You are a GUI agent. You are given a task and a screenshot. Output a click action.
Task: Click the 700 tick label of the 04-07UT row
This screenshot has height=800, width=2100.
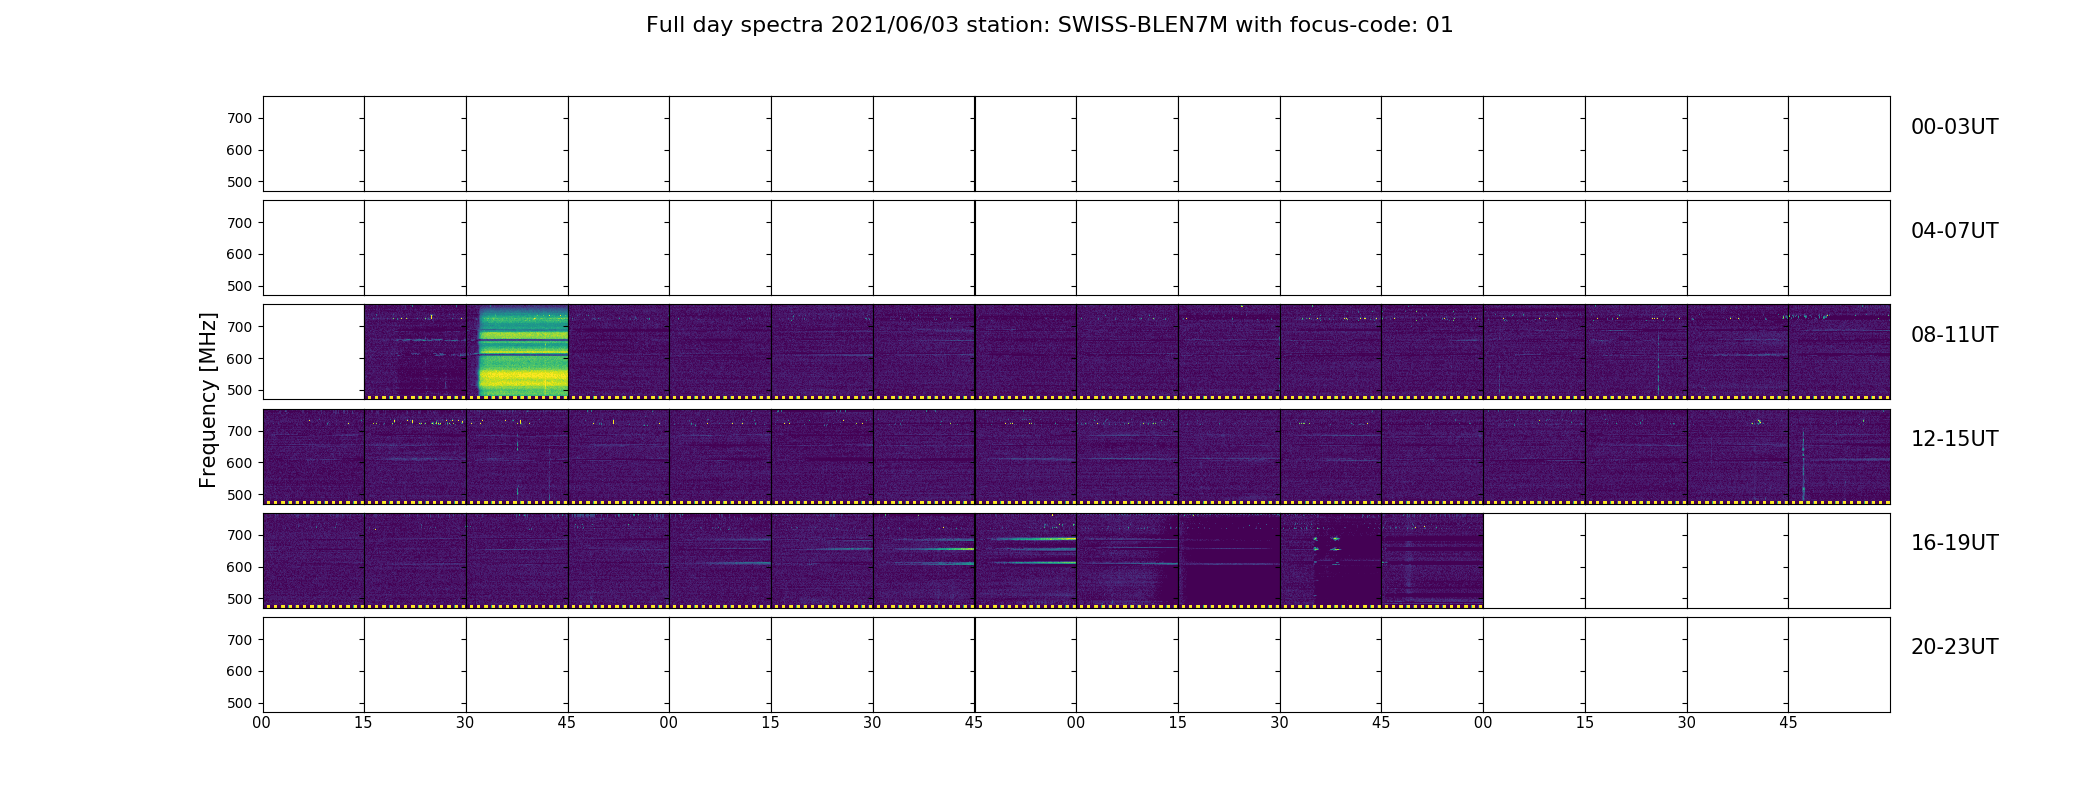pyautogui.click(x=239, y=223)
